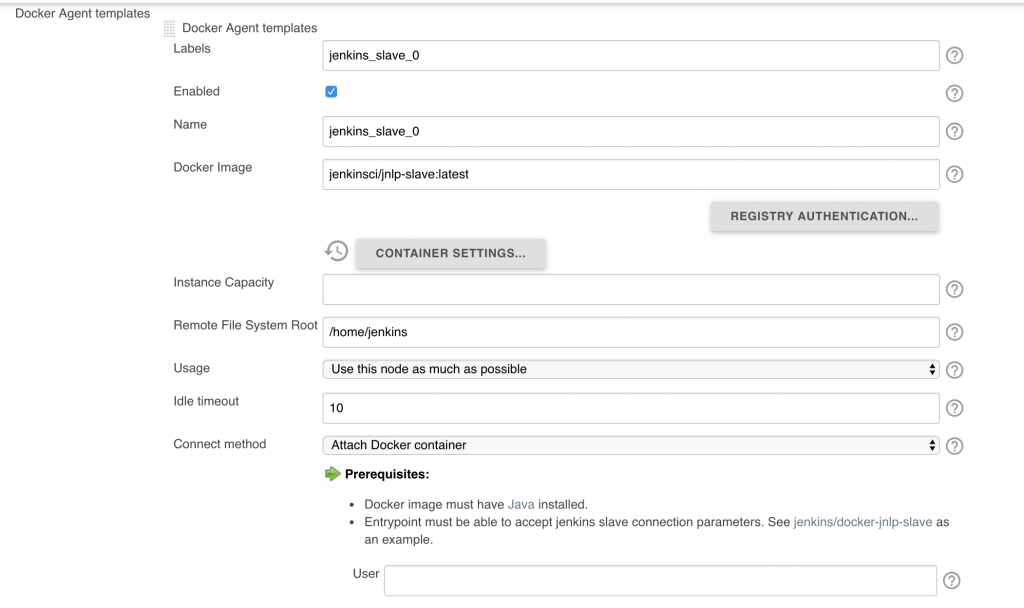
Task: Click the green Prerequisites arrow icon
Action: (332, 474)
